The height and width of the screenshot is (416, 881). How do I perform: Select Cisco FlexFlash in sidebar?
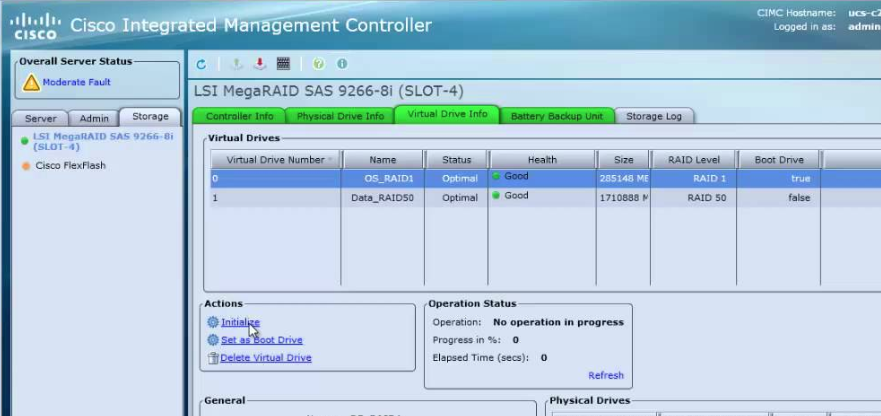pyautogui.click(x=70, y=166)
